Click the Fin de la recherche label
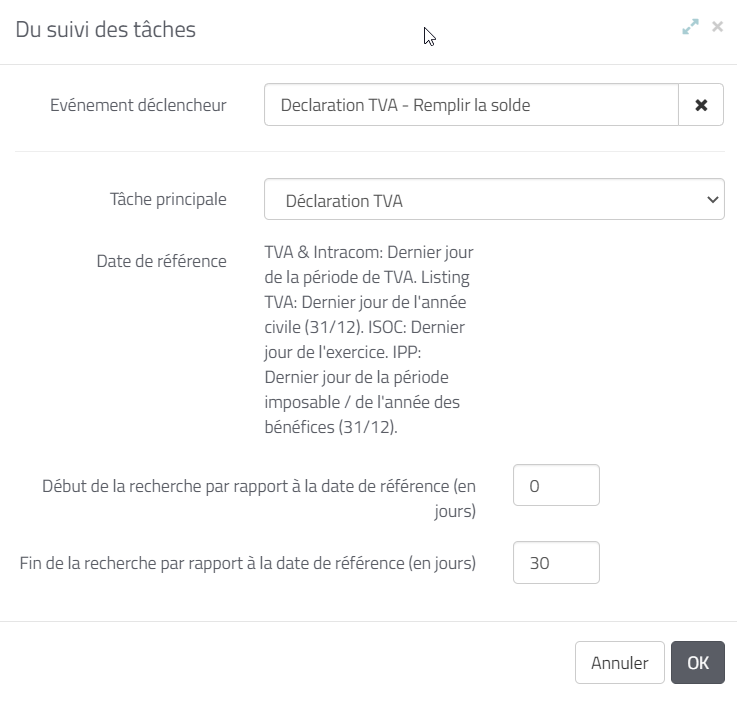Image resolution: width=737 pixels, height=701 pixels. [x=248, y=563]
